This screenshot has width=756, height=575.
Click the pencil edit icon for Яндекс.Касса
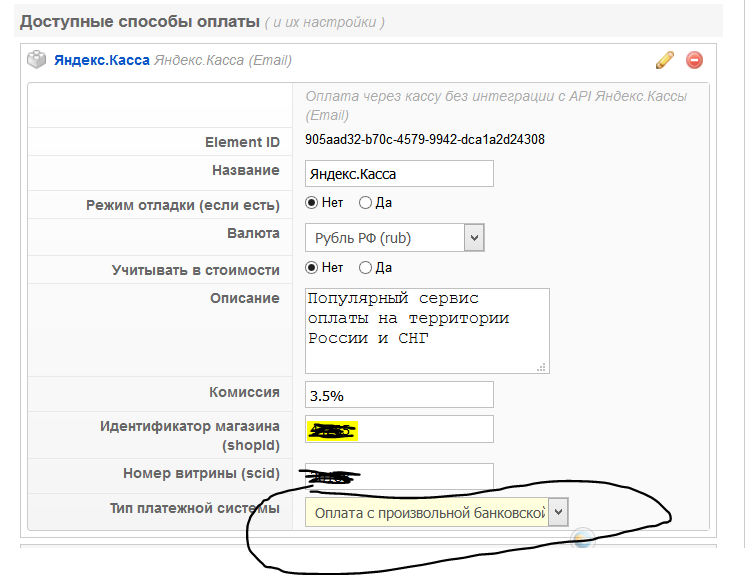665,60
